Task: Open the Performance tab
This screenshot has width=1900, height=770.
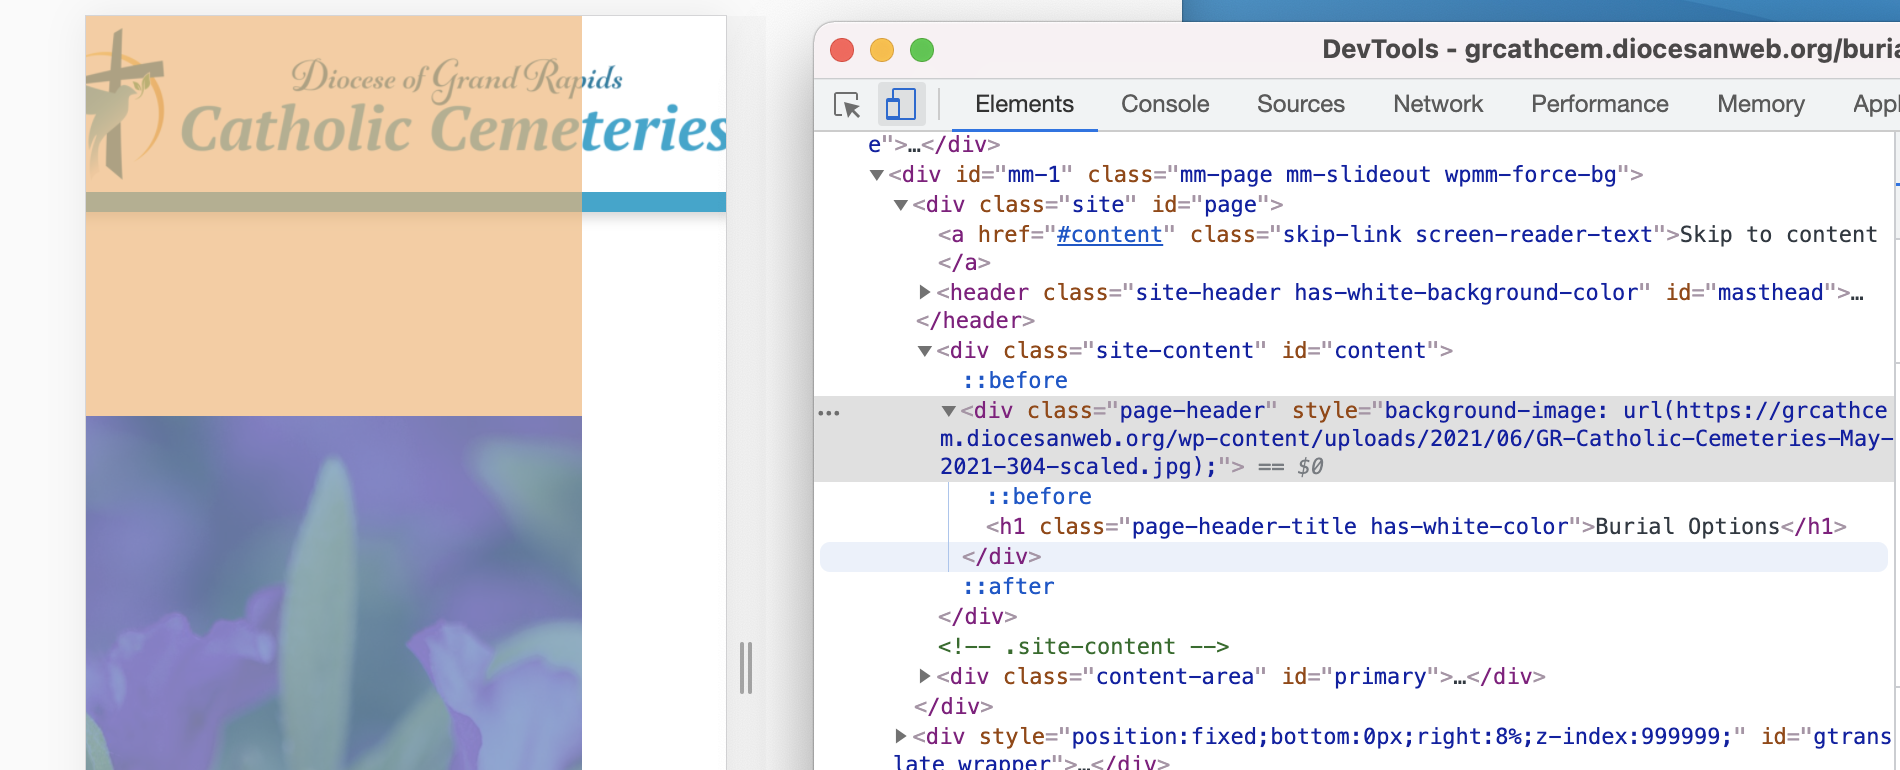Action: click(1599, 105)
